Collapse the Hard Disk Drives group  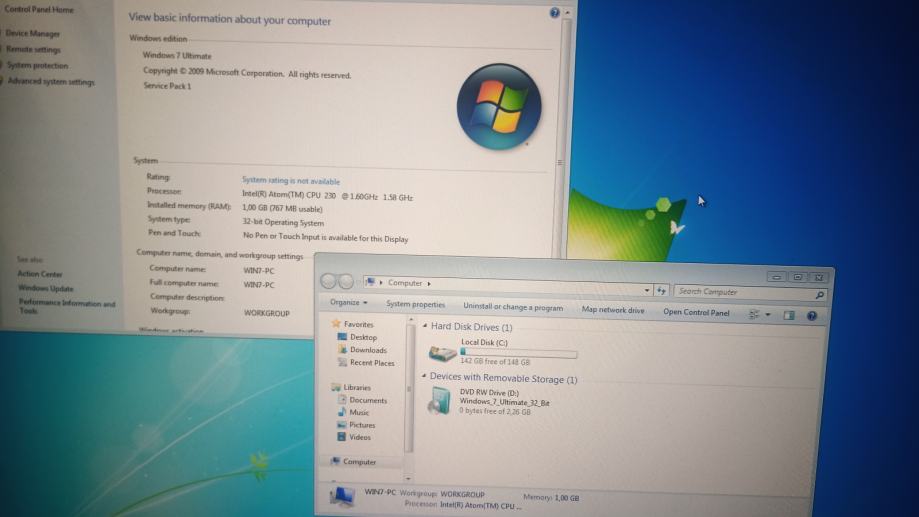(x=423, y=327)
